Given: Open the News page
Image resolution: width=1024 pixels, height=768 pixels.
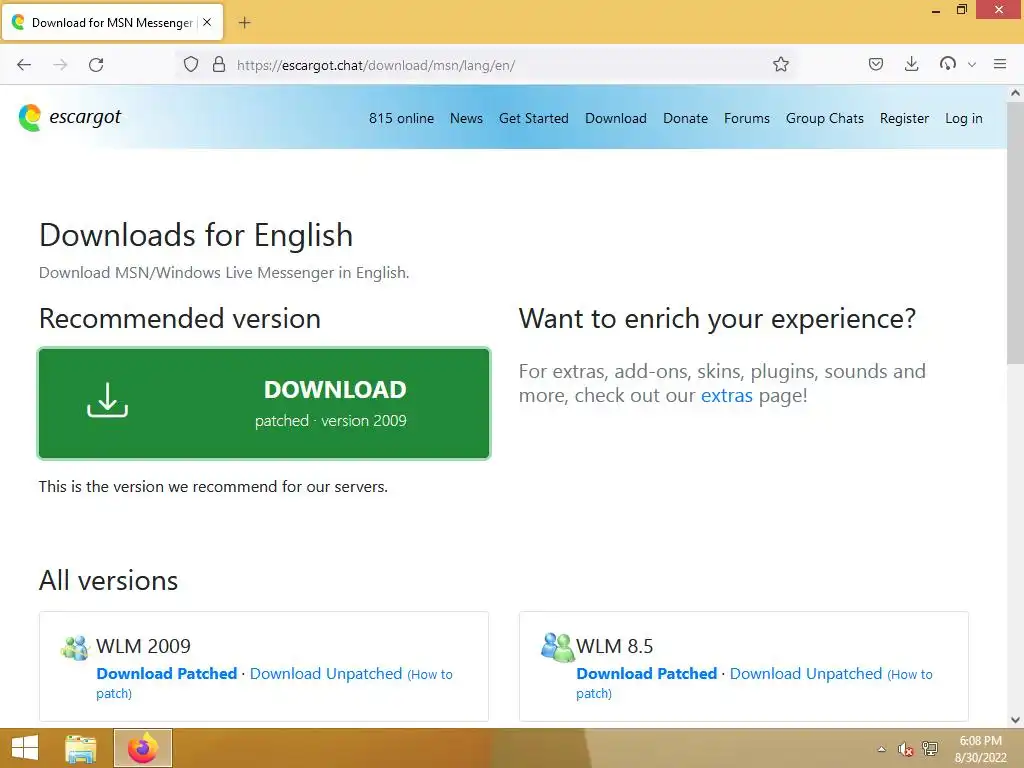Looking at the screenshot, I should point(466,118).
